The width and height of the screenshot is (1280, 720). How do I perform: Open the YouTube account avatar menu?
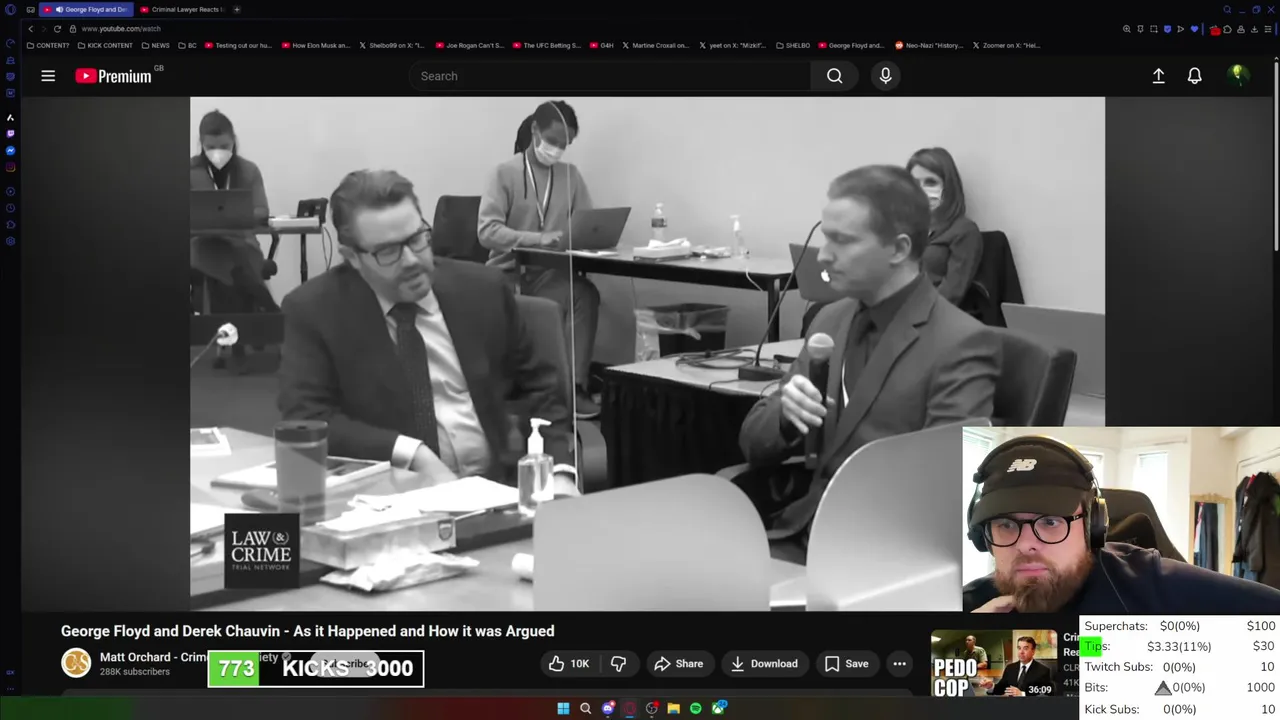(x=1237, y=75)
